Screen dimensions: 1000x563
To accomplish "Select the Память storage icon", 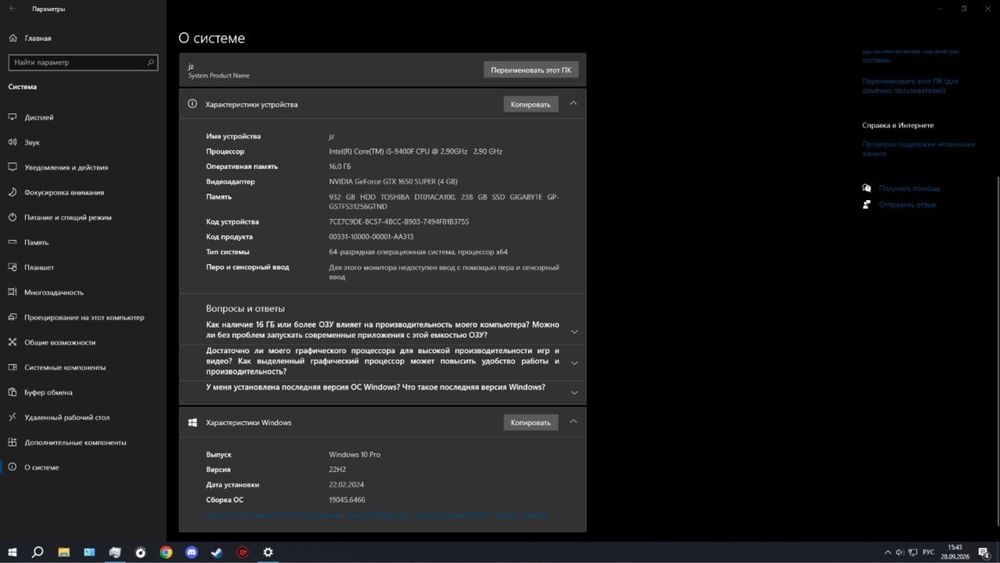I will click(x=13, y=242).
